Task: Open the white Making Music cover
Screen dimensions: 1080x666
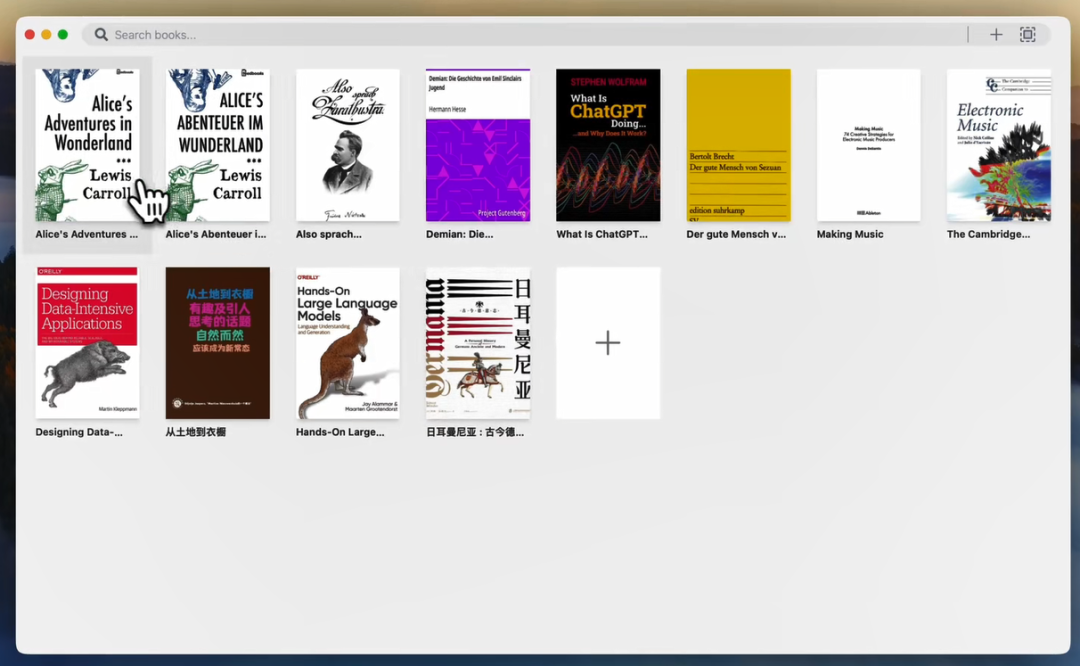Action: click(869, 145)
